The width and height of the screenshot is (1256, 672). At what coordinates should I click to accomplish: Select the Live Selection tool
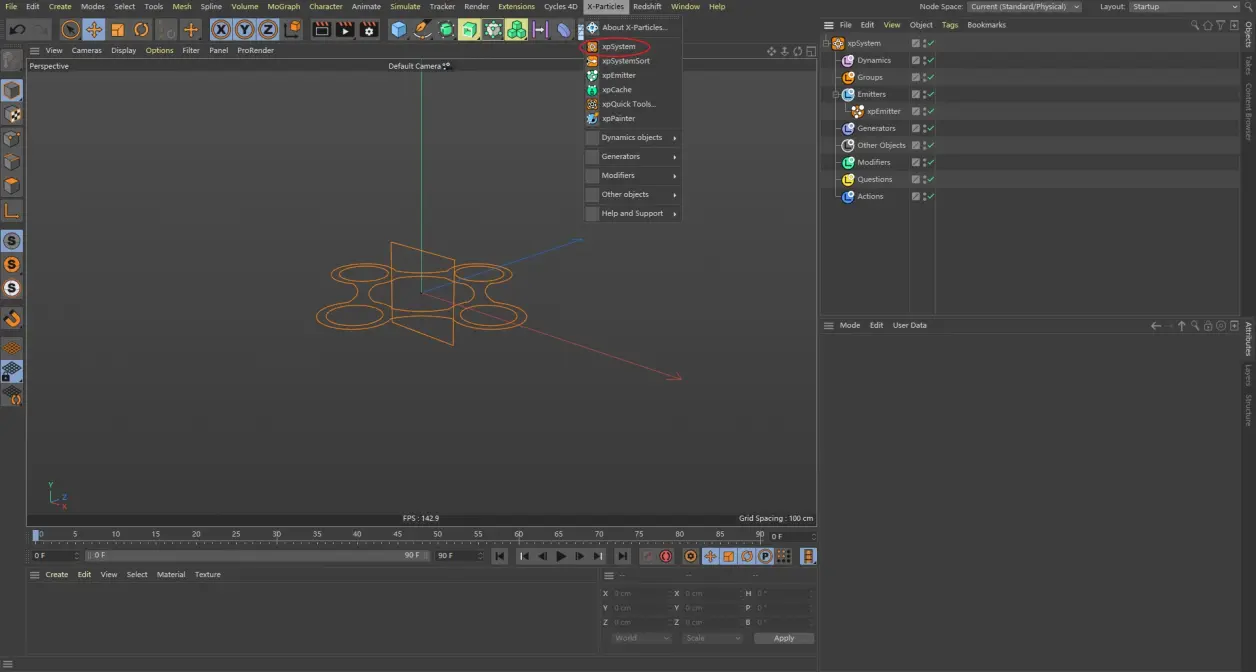click(69, 30)
